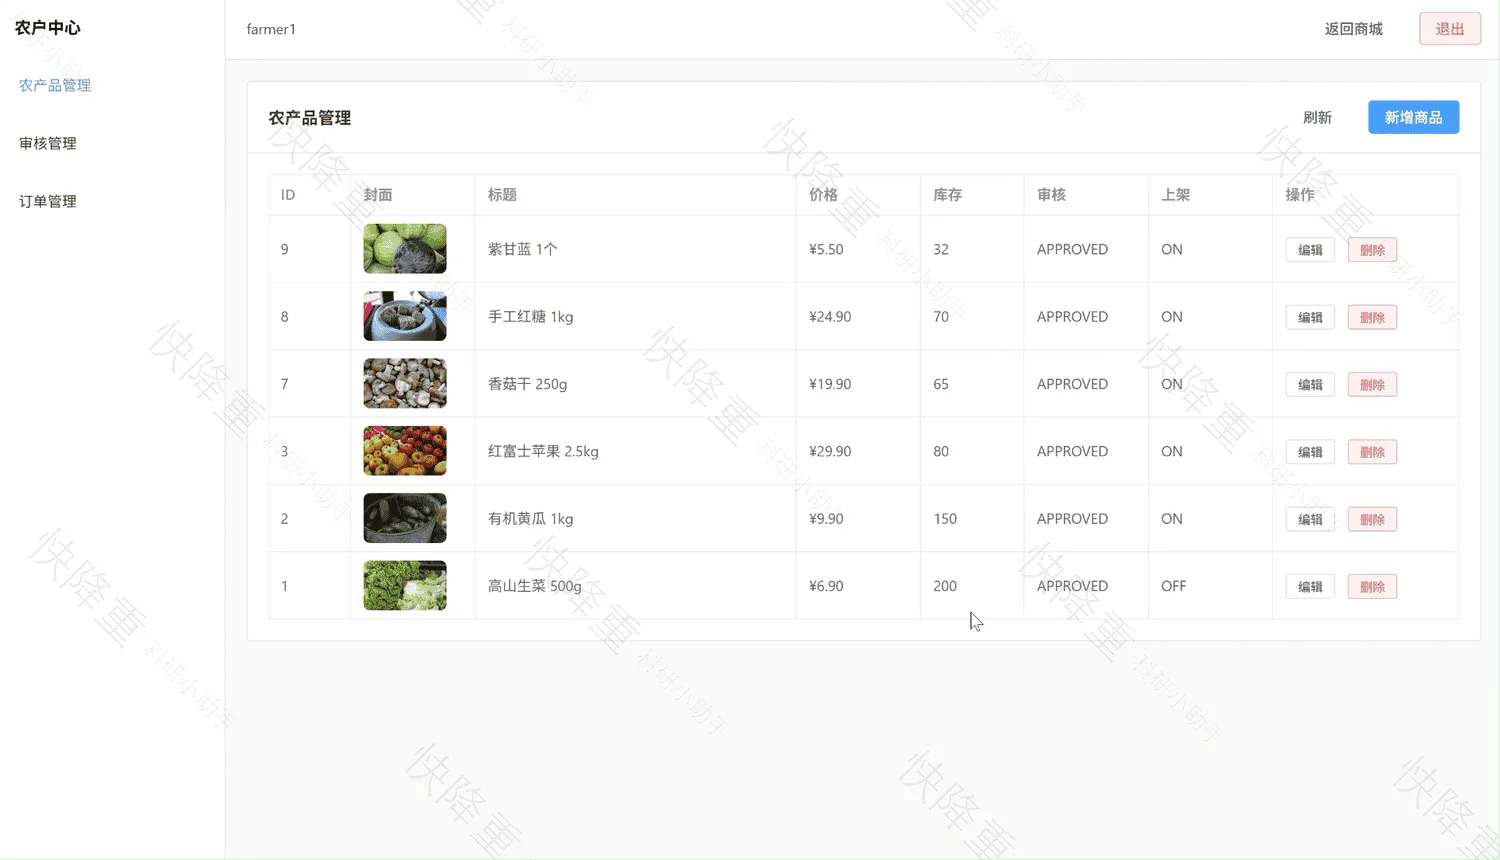Edit the 香菇干 250g product
Image resolution: width=1500 pixels, height=860 pixels.
pos(1310,384)
